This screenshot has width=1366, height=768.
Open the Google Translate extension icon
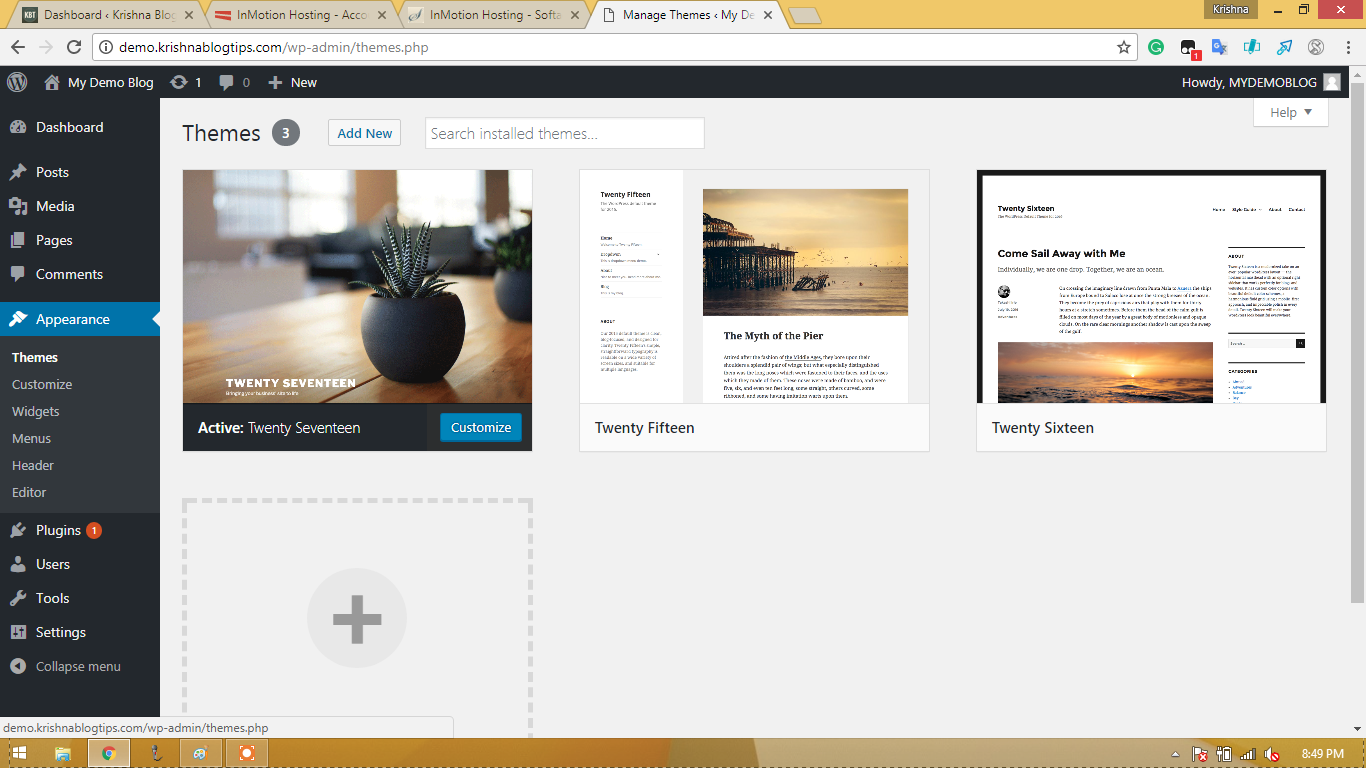[1220, 47]
